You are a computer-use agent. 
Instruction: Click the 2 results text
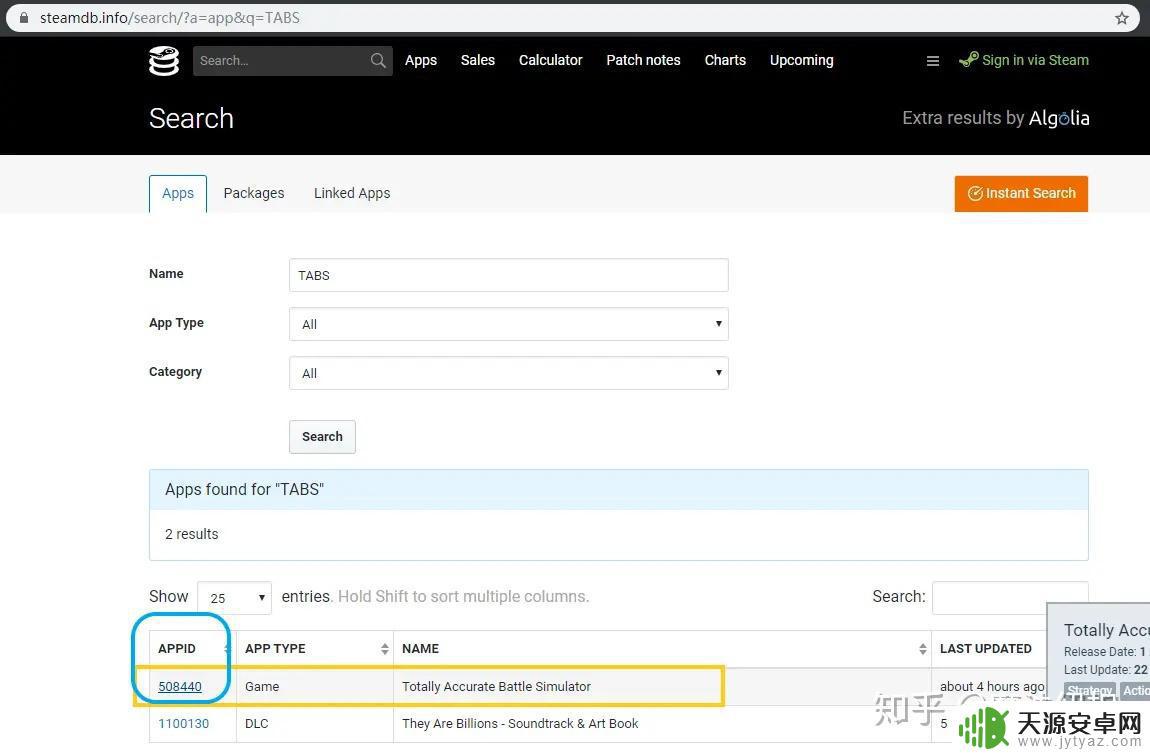coord(191,535)
